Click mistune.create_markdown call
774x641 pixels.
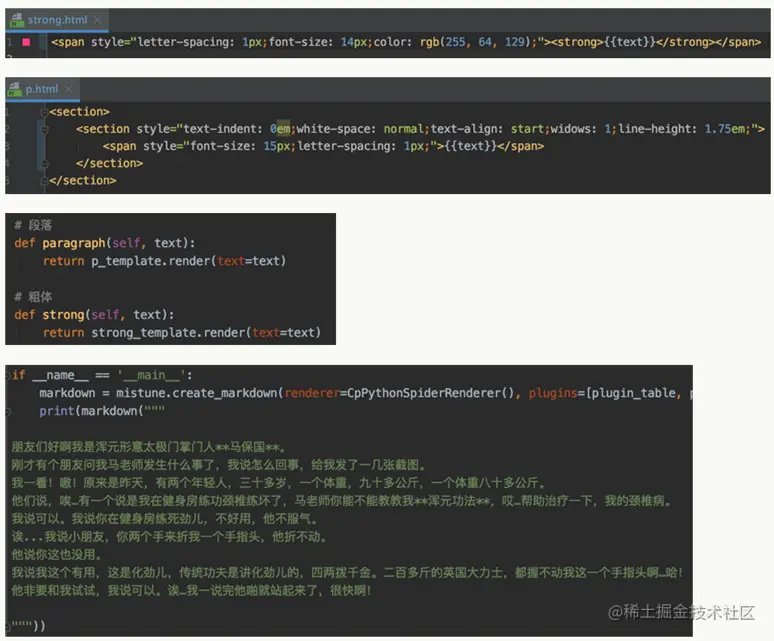click(x=198, y=393)
